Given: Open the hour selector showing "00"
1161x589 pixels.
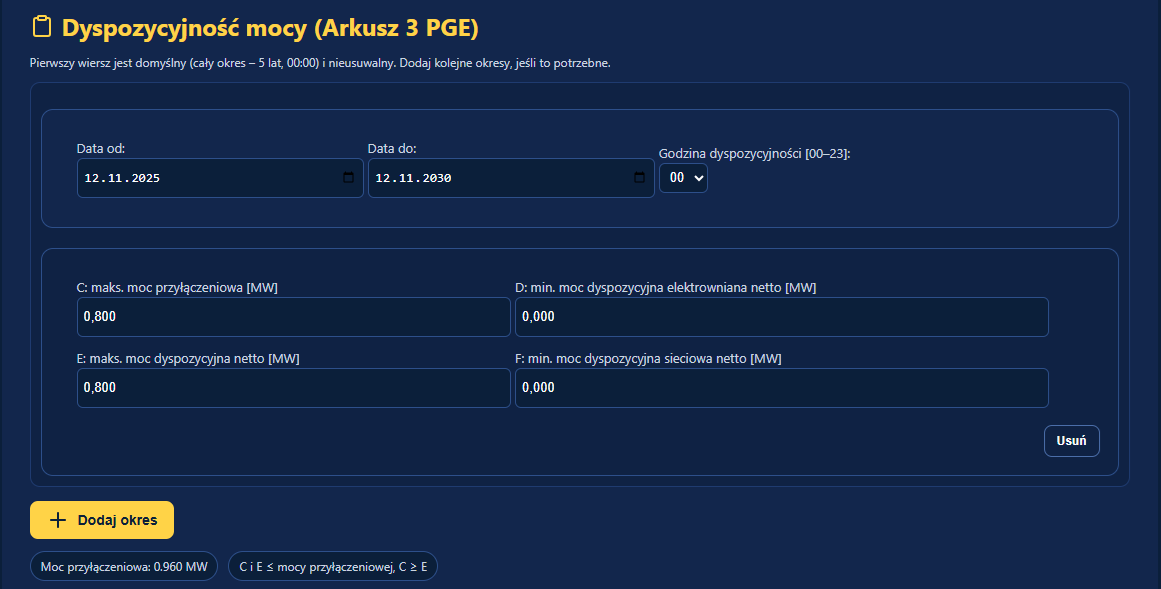Looking at the screenshot, I should (683, 178).
